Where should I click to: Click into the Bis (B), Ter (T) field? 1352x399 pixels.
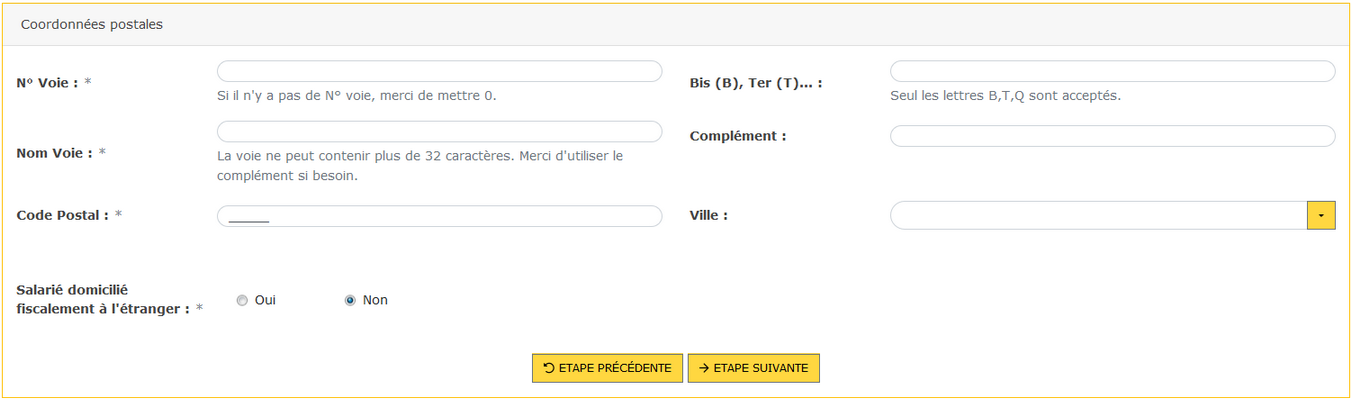pos(1112,71)
